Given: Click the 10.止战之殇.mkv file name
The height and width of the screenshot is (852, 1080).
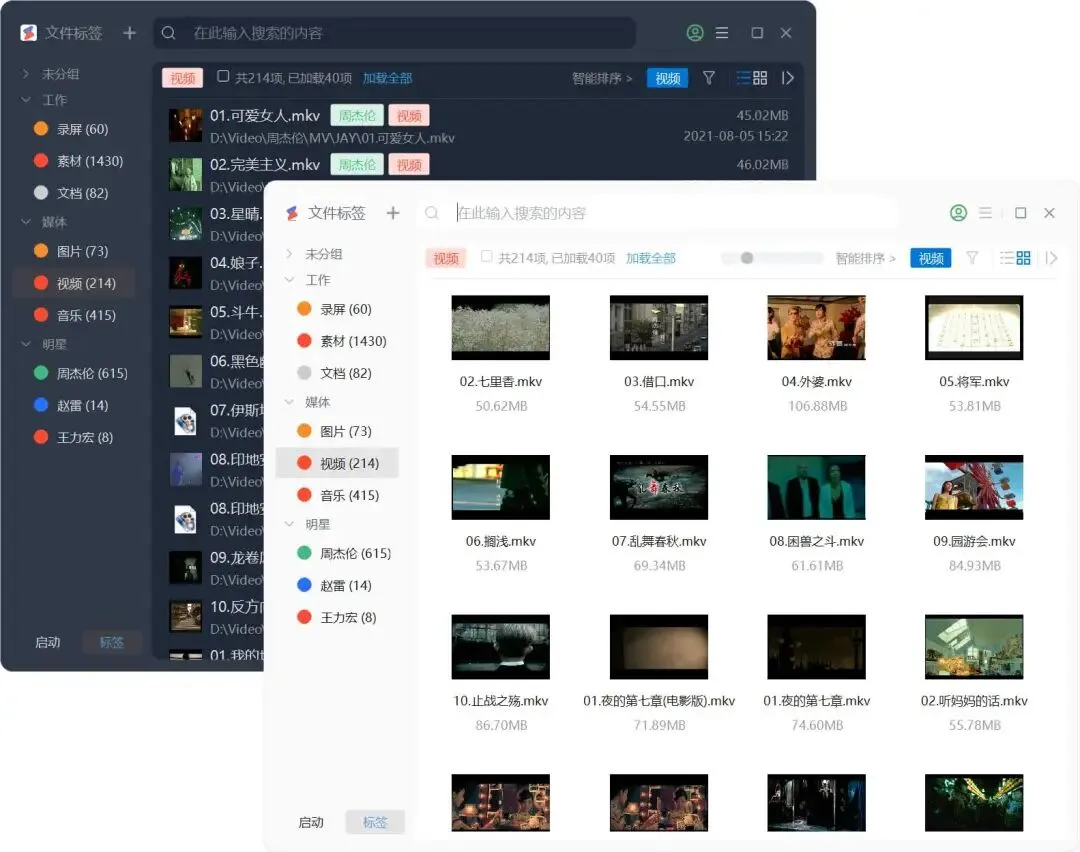Looking at the screenshot, I should [501, 701].
